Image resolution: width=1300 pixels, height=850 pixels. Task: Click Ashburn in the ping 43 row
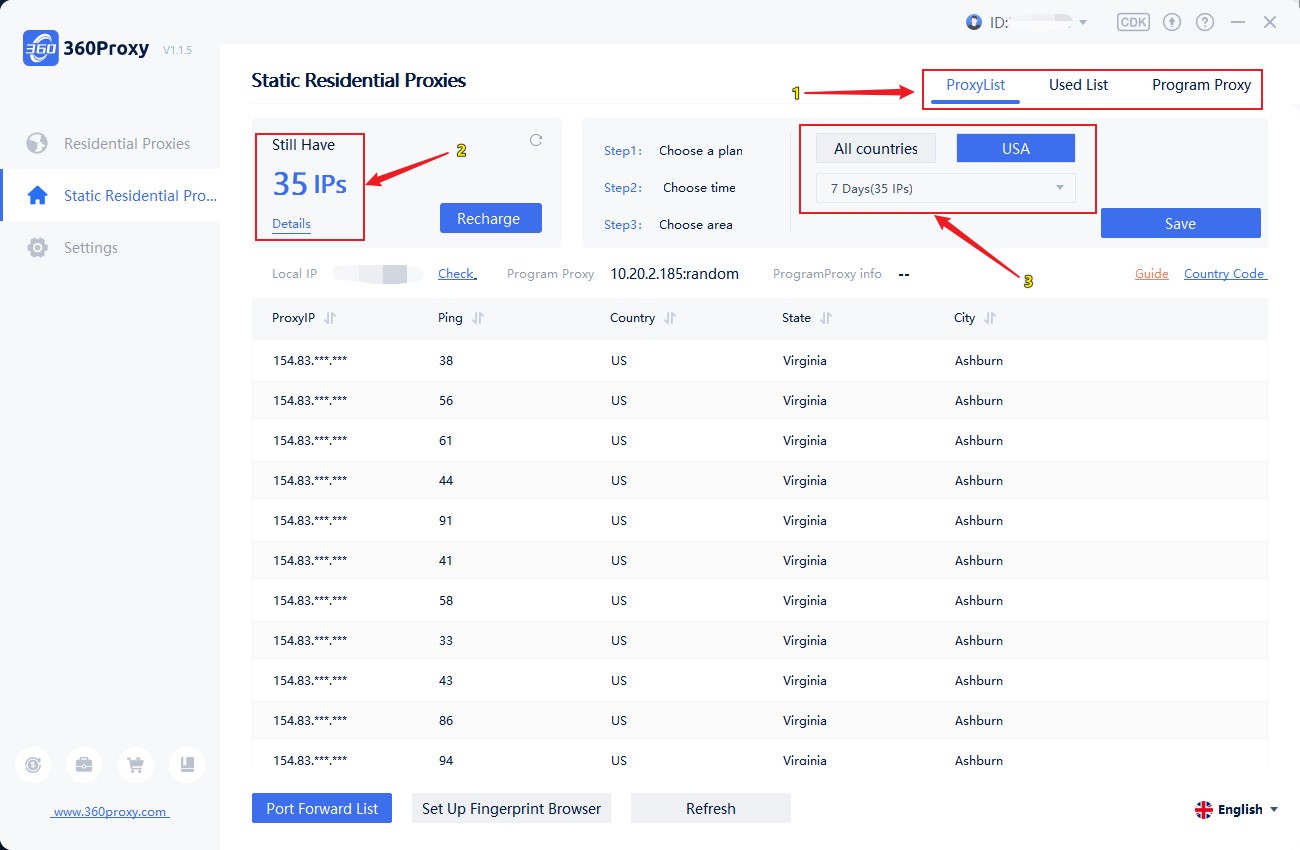point(979,681)
